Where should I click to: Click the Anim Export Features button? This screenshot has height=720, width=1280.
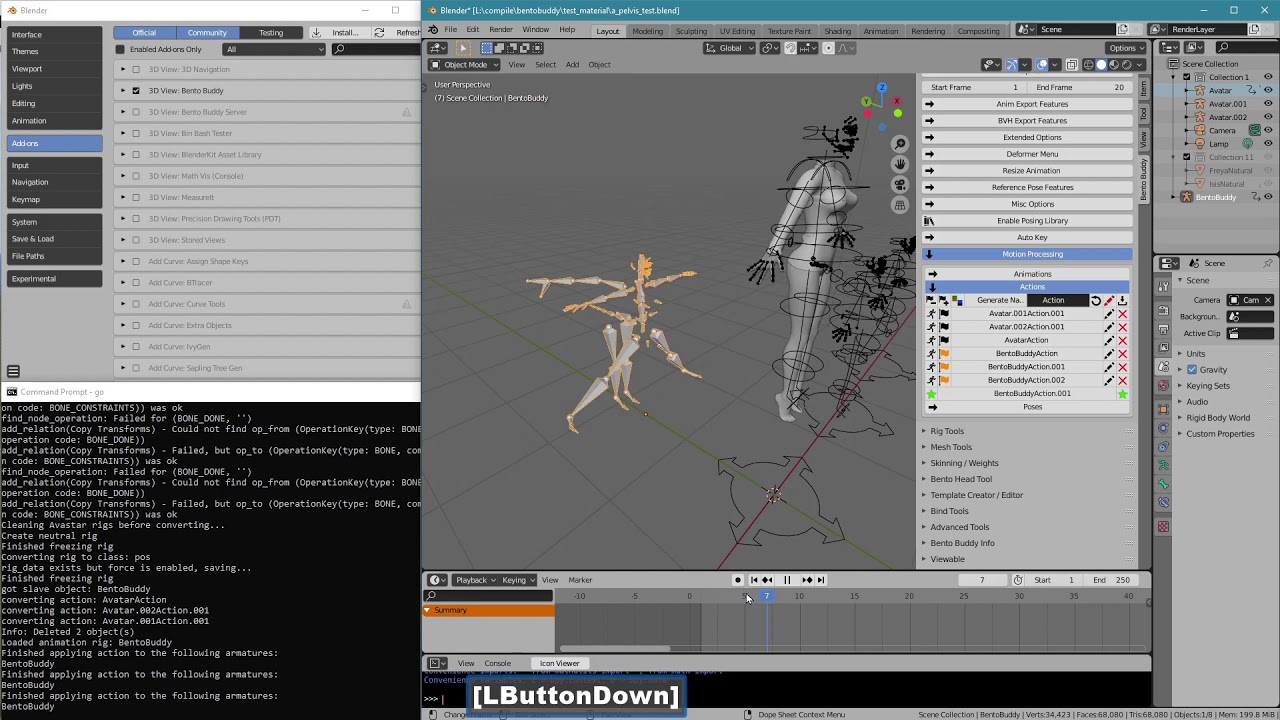1027,104
